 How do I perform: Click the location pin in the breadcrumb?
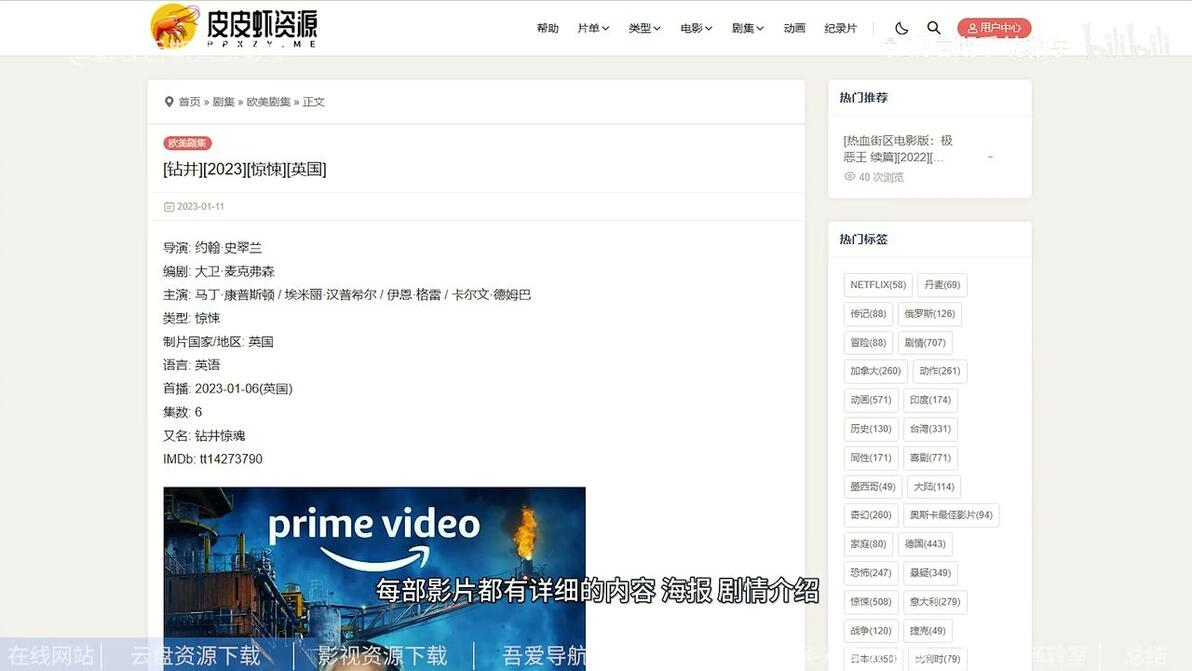(x=168, y=101)
